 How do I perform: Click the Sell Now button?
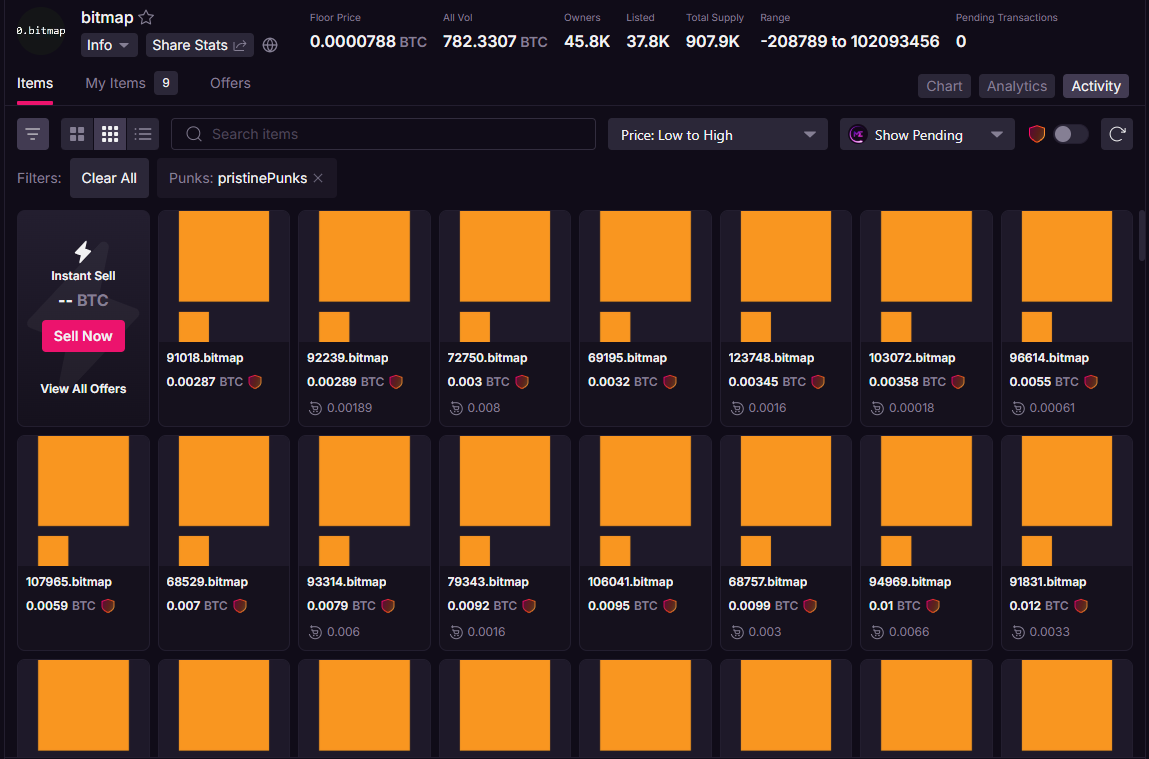tap(83, 336)
